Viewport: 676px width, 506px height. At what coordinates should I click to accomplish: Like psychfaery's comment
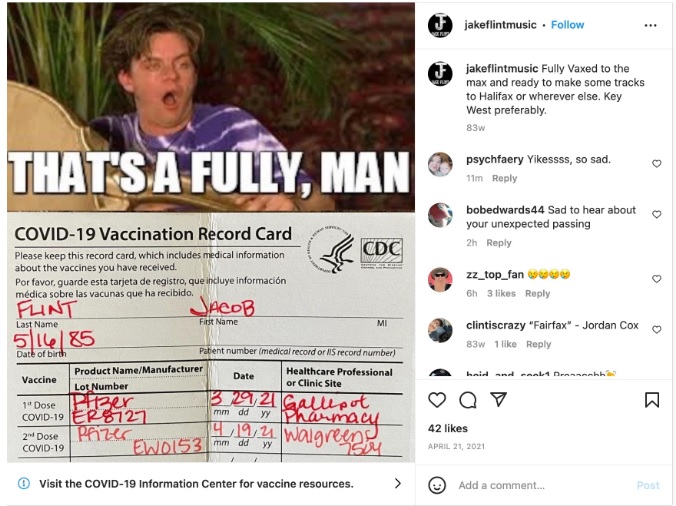pyautogui.click(x=656, y=164)
